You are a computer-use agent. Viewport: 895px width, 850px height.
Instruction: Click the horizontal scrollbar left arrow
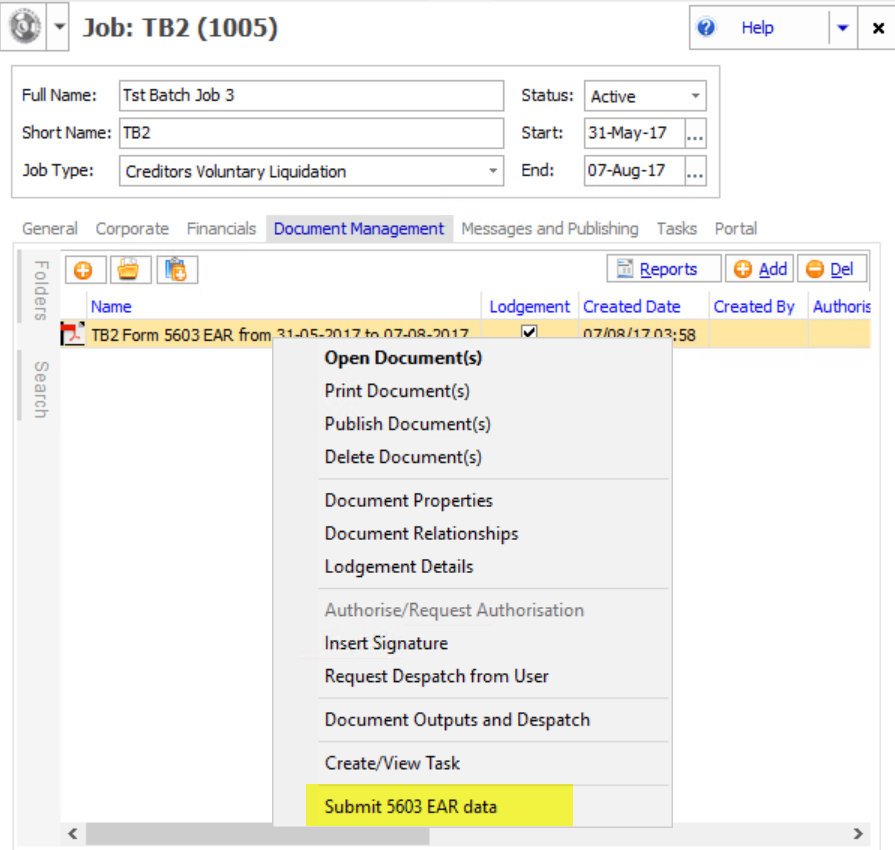[72, 834]
